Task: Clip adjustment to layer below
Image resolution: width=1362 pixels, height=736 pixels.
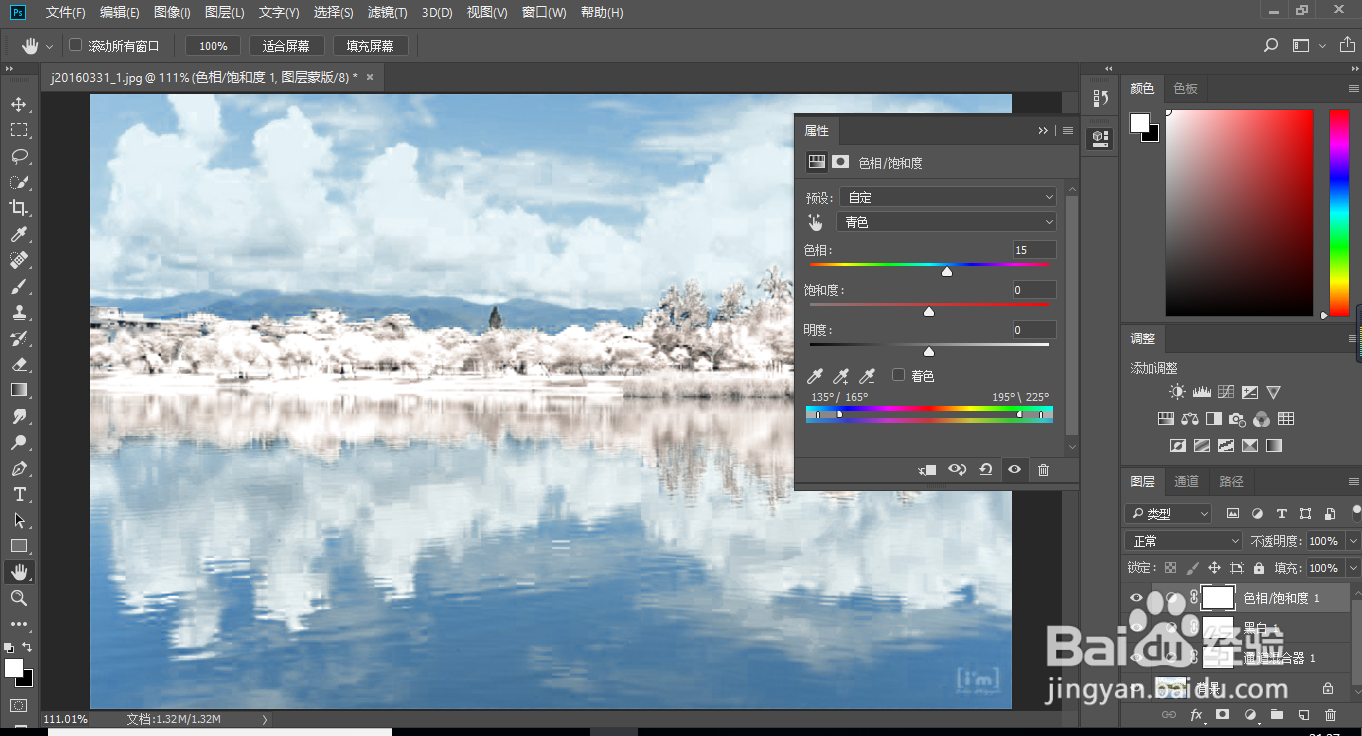Action: (928, 469)
